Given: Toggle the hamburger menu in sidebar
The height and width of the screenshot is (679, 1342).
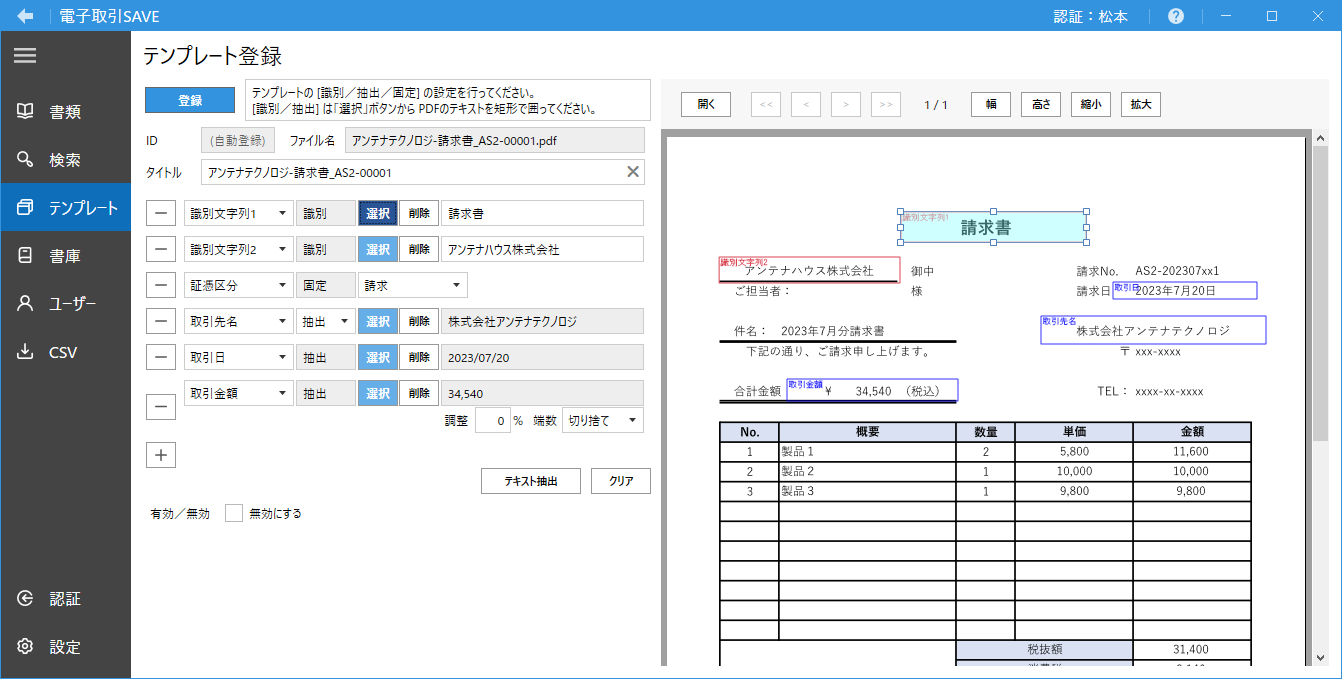Looking at the screenshot, I should point(25,56).
